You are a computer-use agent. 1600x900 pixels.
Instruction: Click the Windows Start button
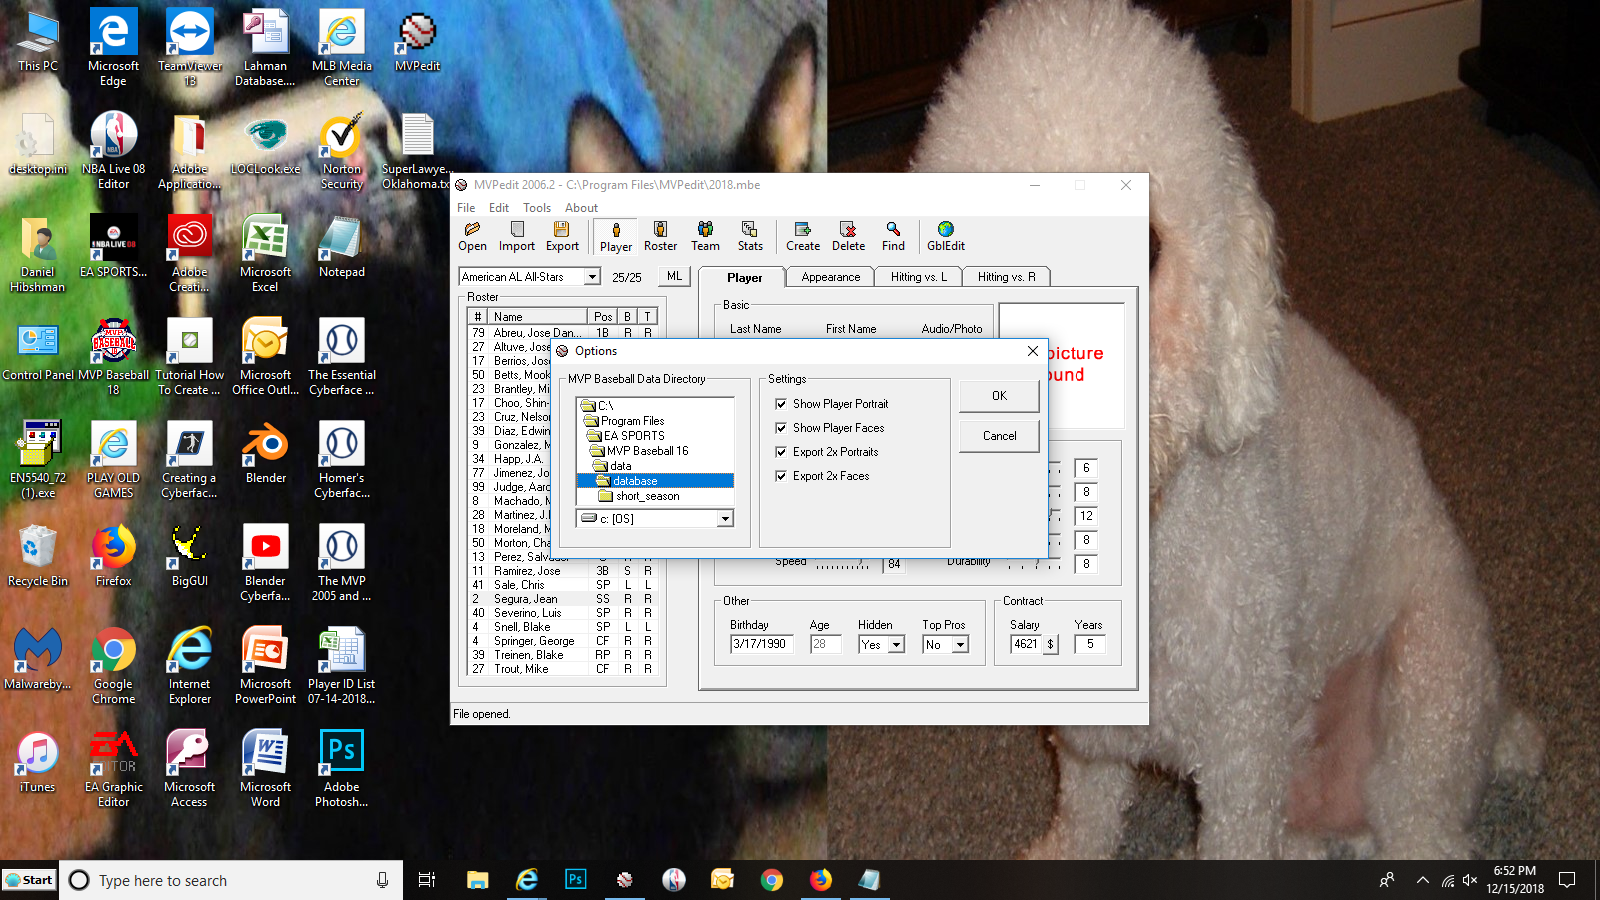30,880
